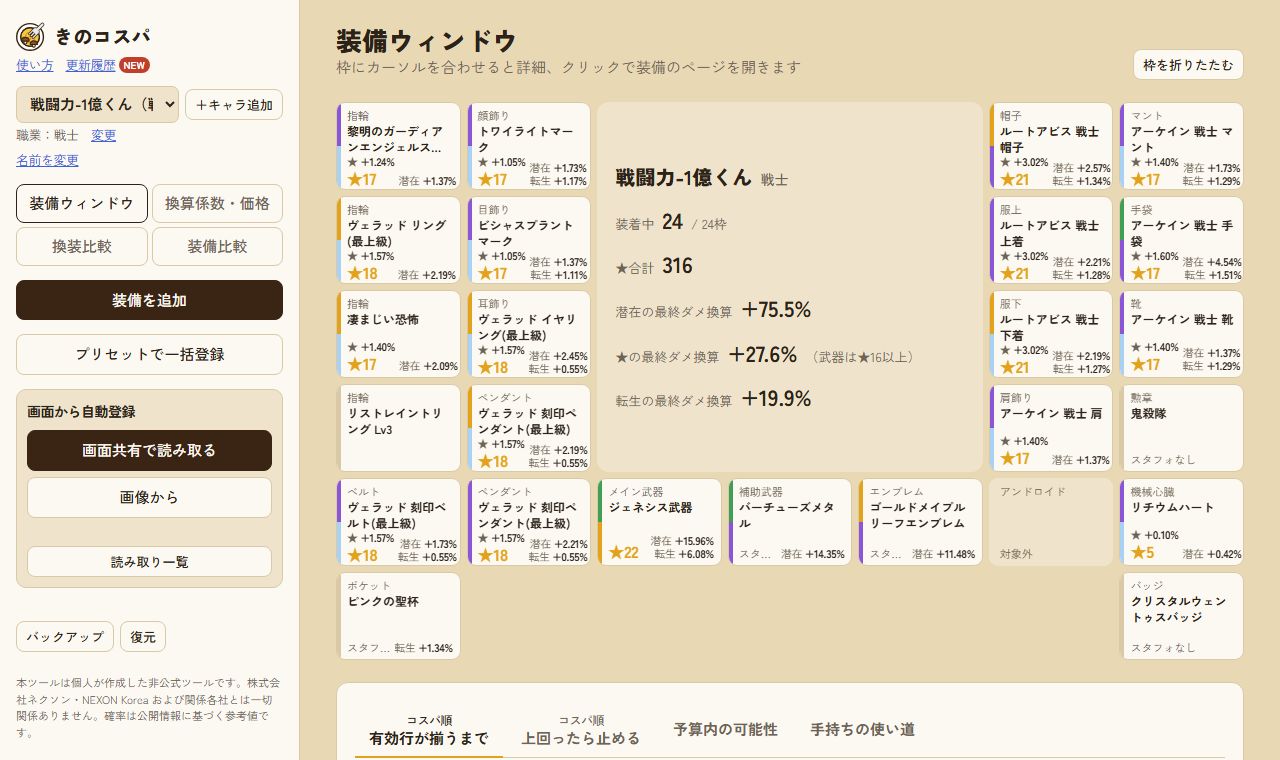Open the 凄まじい恐怖 ring card
The height and width of the screenshot is (760, 1280).
click(x=399, y=334)
